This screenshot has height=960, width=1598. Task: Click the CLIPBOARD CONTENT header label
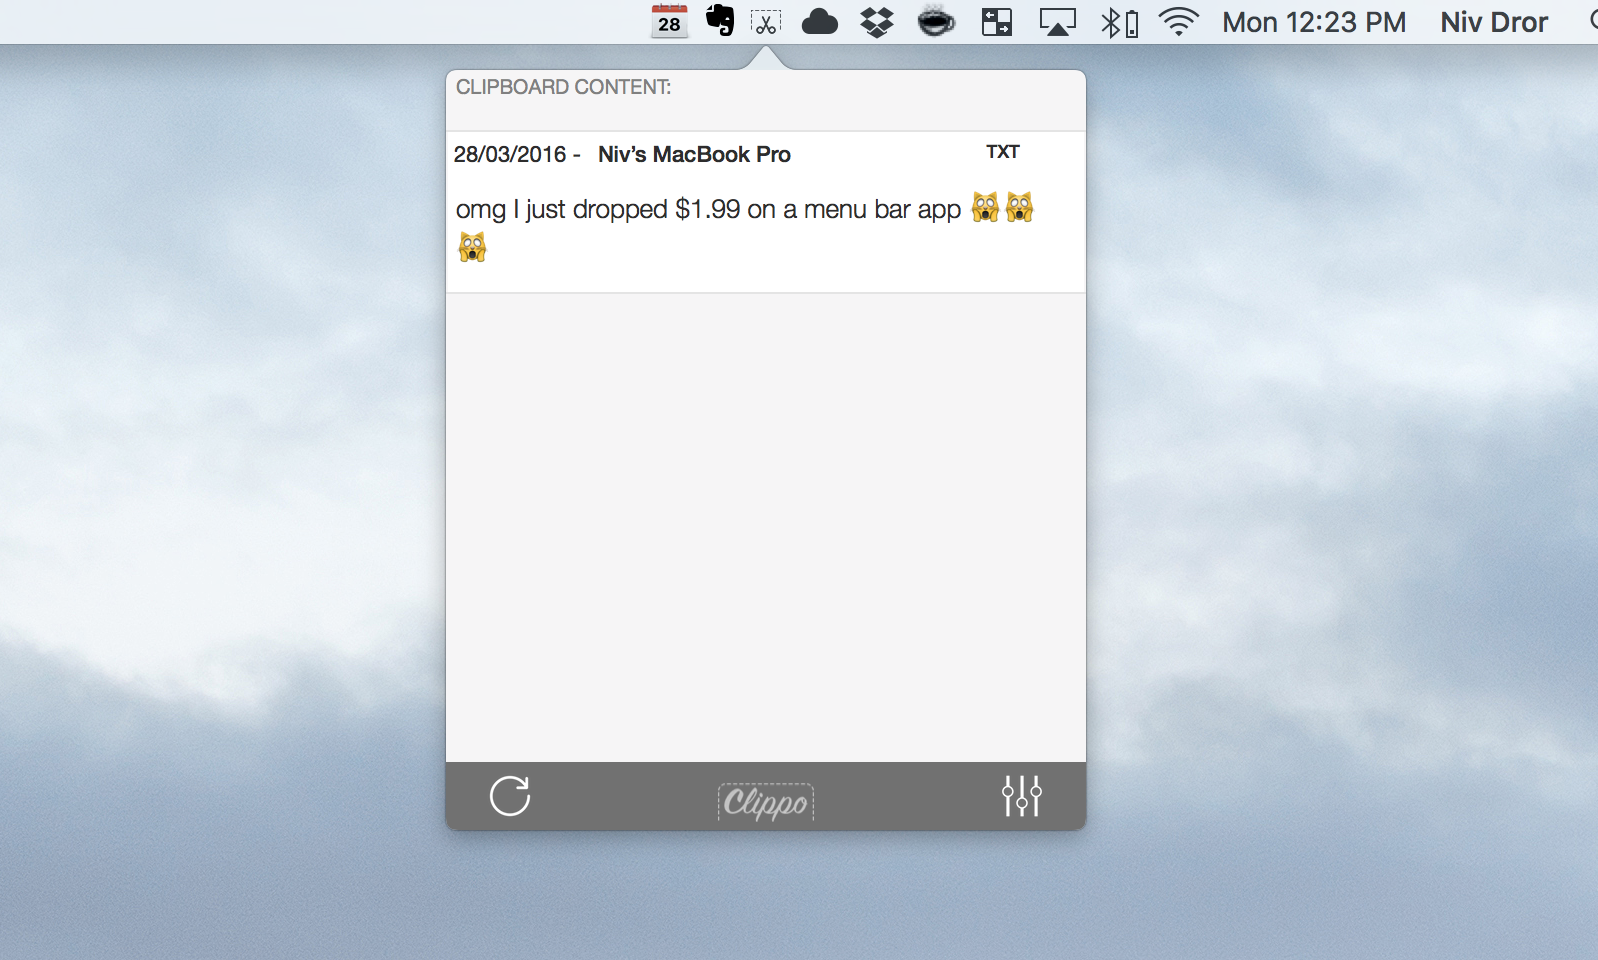coord(563,87)
